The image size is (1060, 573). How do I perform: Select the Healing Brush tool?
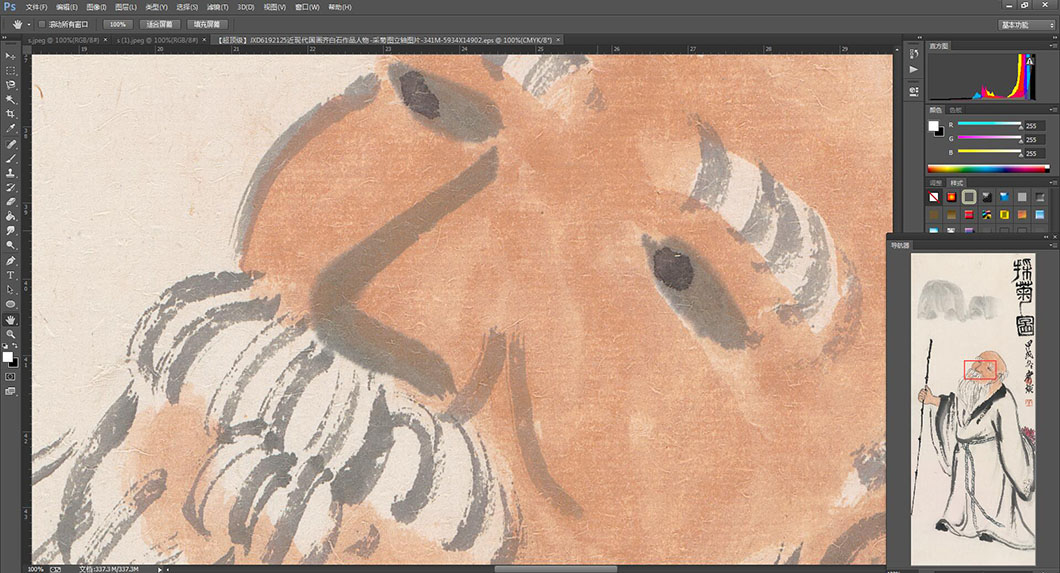coord(10,145)
